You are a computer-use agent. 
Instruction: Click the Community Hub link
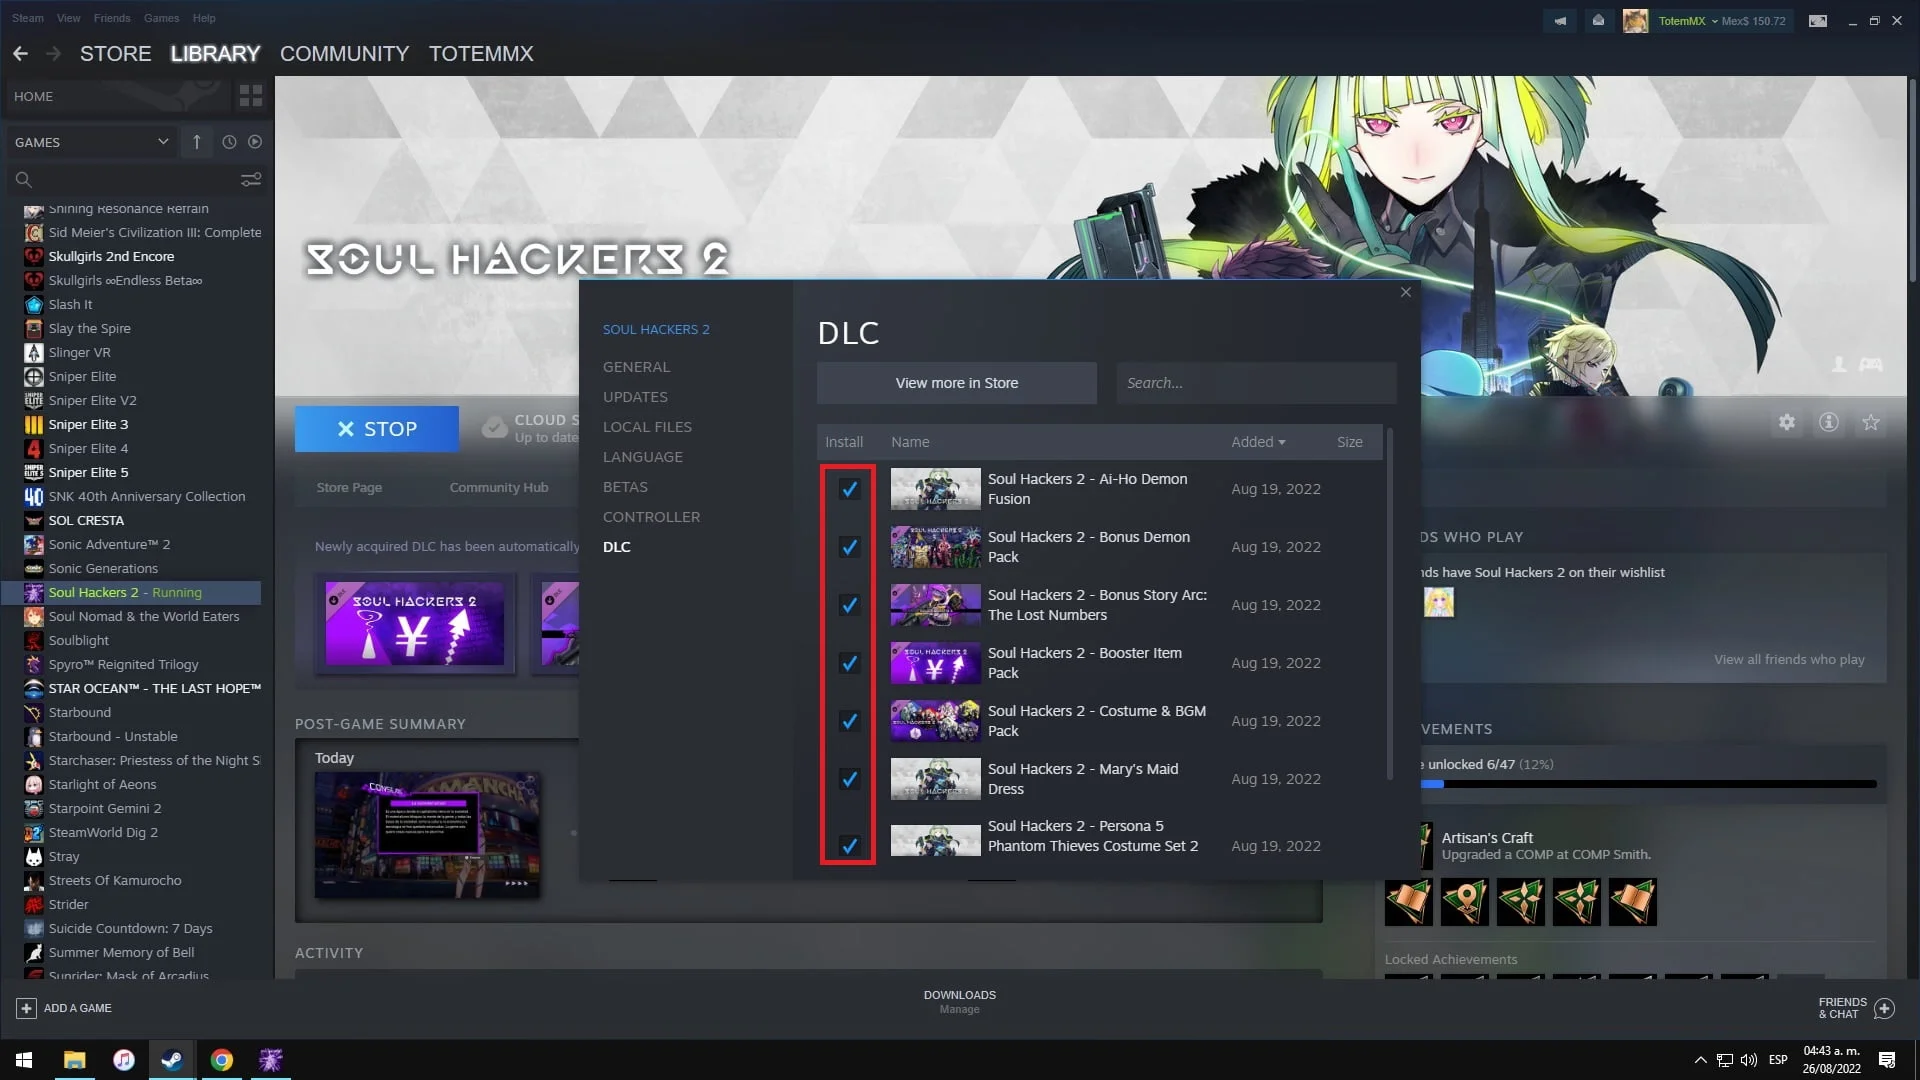coord(498,487)
